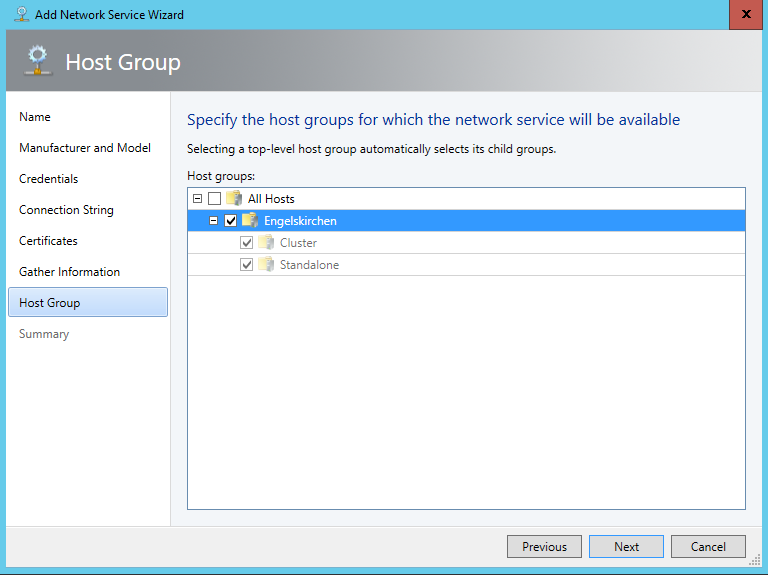Collapse the All Hosts tree node
Viewport: 768px width, 576px height.
(x=197, y=199)
